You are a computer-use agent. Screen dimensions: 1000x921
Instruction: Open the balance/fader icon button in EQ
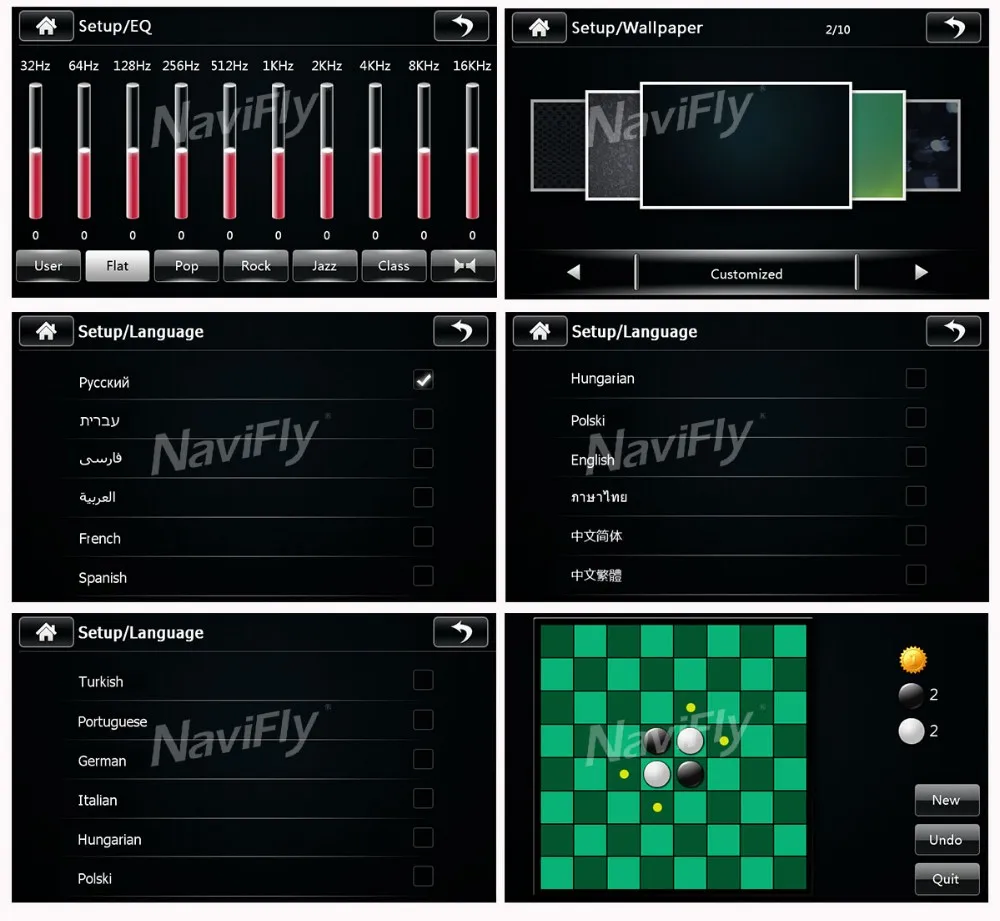[463, 266]
